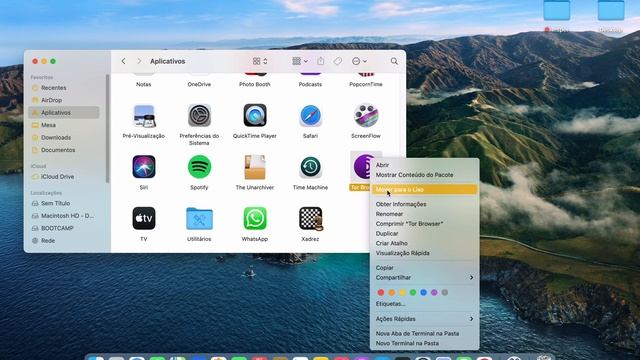Select the QuickTime Player icon

click(255, 116)
